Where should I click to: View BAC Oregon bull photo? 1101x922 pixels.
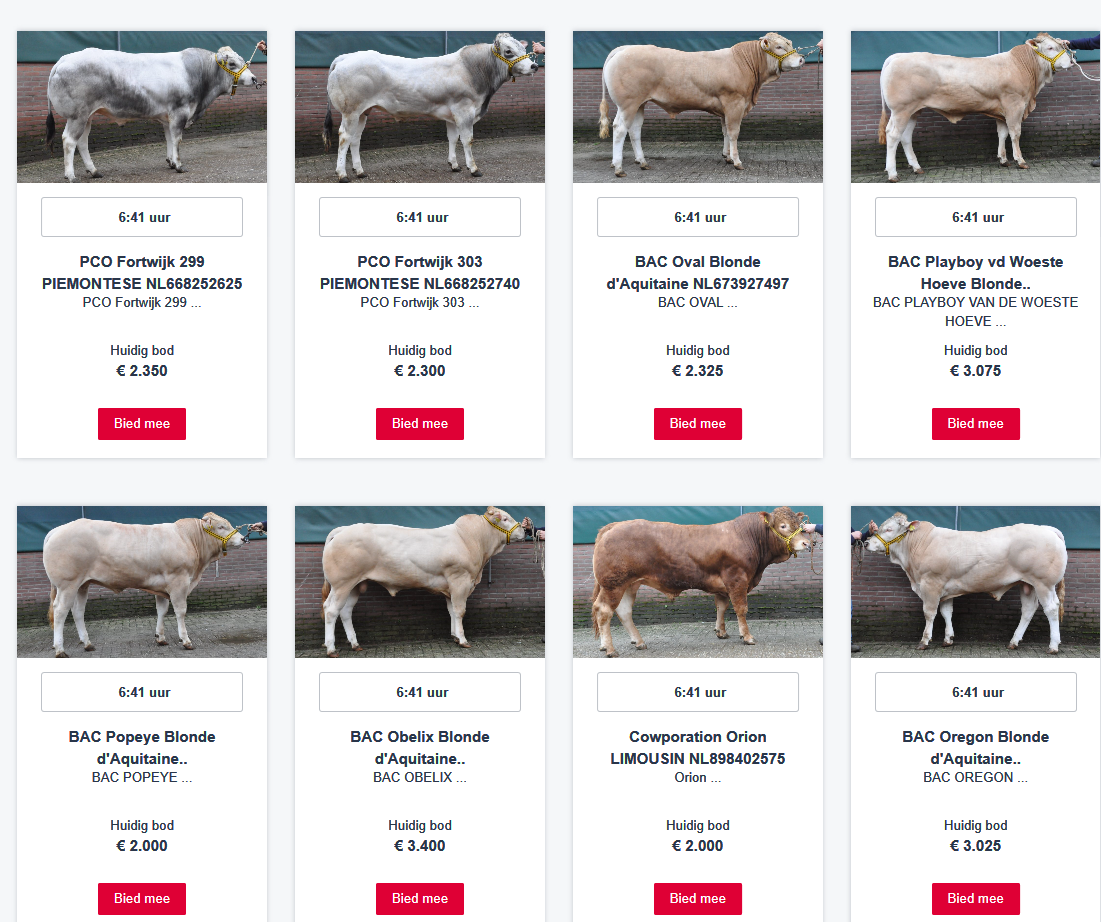click(x=976, y=582)
